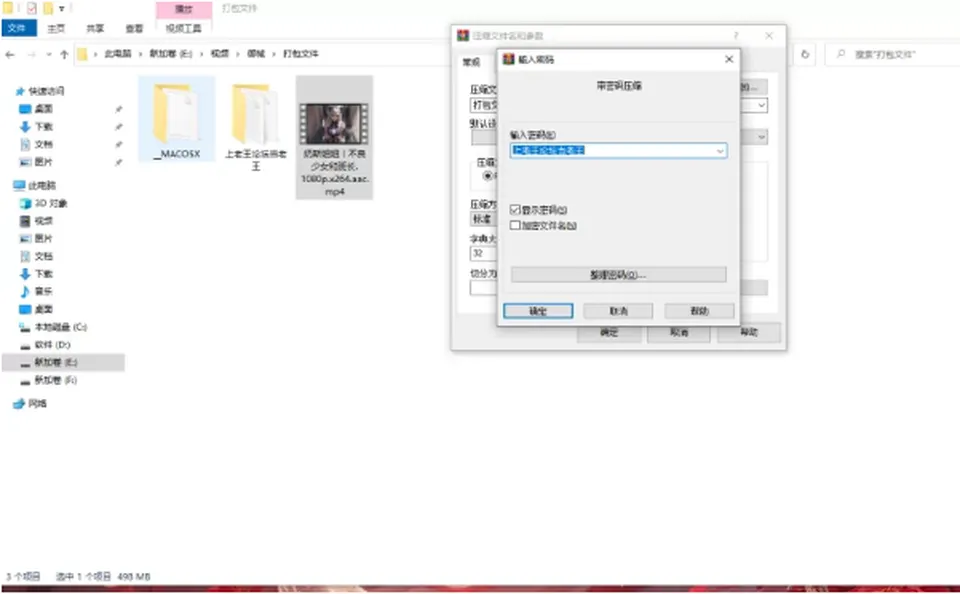The height and width of the screenshot is (594, 960).
Task: Click the Network (网络) icon in sidebar
Action: click(19, 404)
